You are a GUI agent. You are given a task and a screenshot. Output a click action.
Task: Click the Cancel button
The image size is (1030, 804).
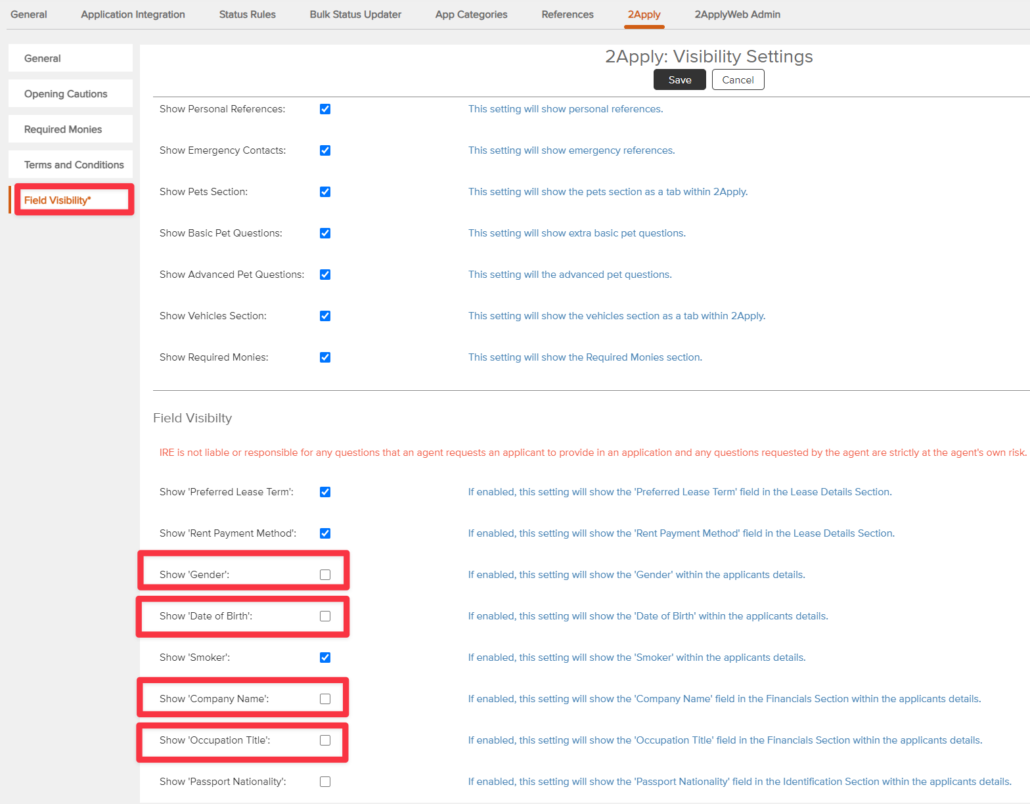click(x=738, y=80)
